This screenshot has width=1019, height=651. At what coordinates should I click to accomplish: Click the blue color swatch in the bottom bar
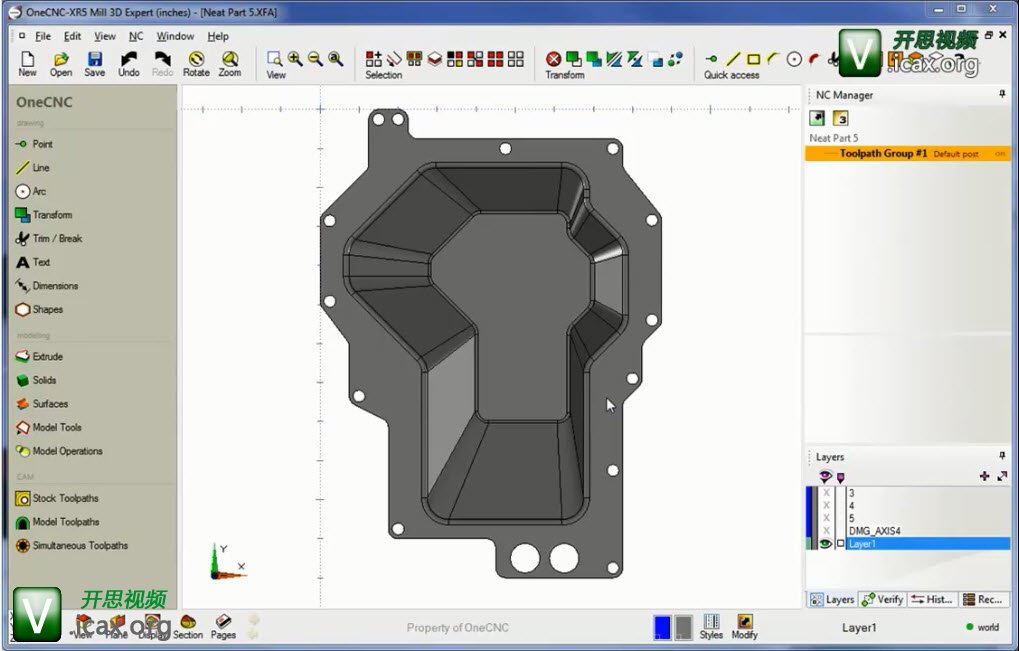[661, 627]
